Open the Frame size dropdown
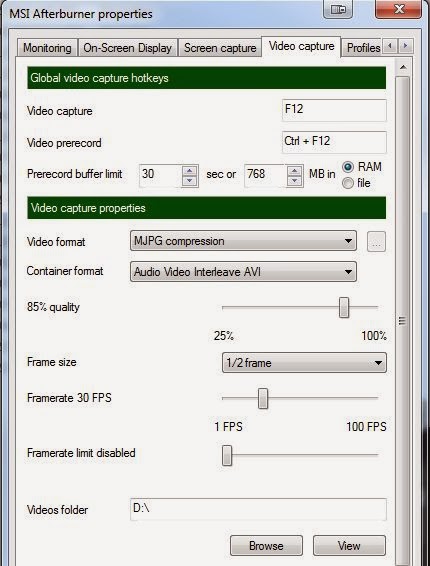The width and height of the screenshot is (430, 566). coord(304,362)
